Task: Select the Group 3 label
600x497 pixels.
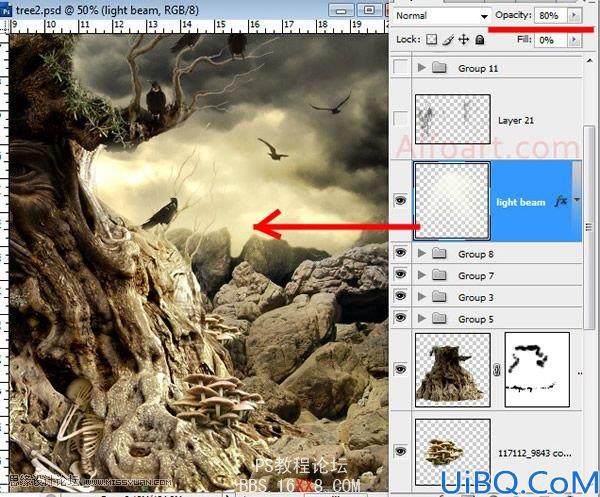Action: pyautogui.click(x=476, y=298)
